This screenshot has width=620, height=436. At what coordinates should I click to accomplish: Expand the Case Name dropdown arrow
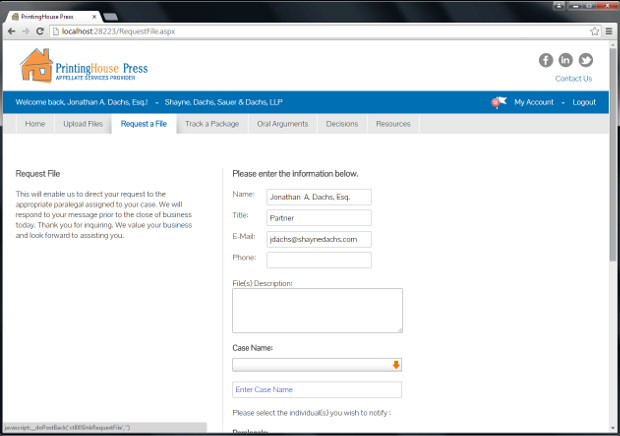click(x=396, y=365)
